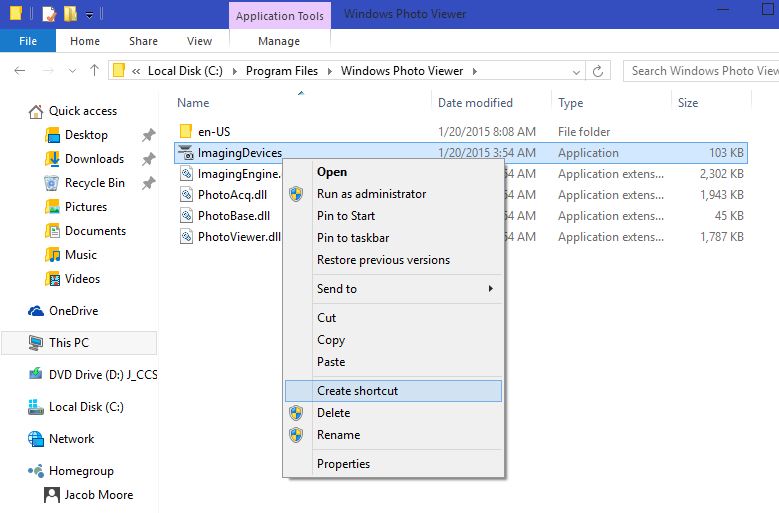Select the ImagingDevices application icon

click(x=185, y=153)
